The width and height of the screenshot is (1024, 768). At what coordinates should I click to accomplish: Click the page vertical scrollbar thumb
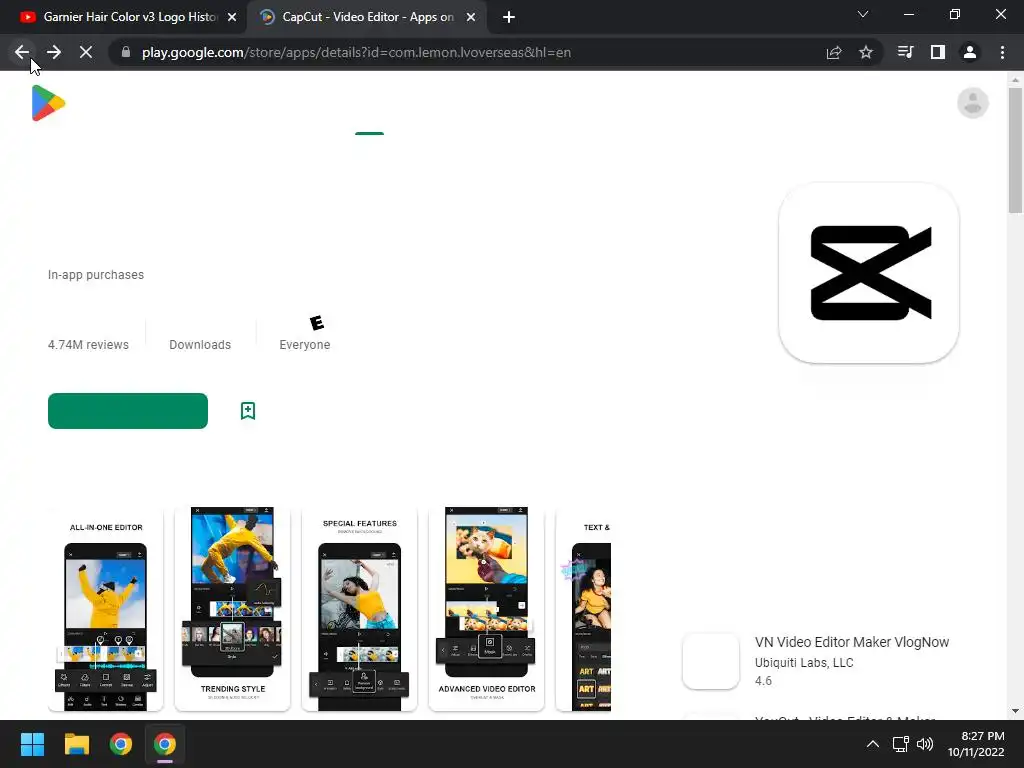click(x=1015, y=150)
